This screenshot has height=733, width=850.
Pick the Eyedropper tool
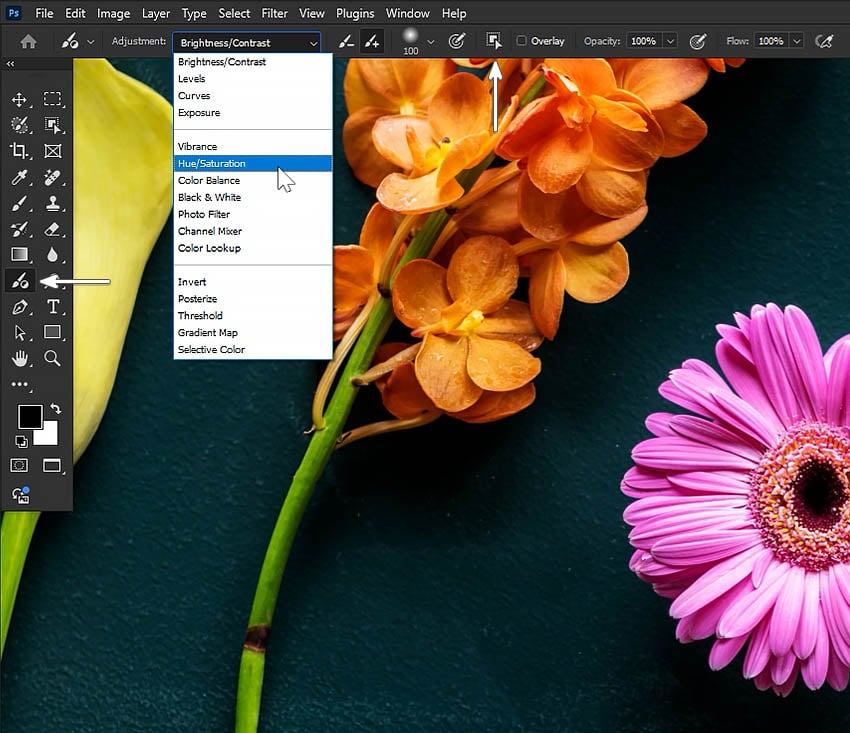click(19, 178)
